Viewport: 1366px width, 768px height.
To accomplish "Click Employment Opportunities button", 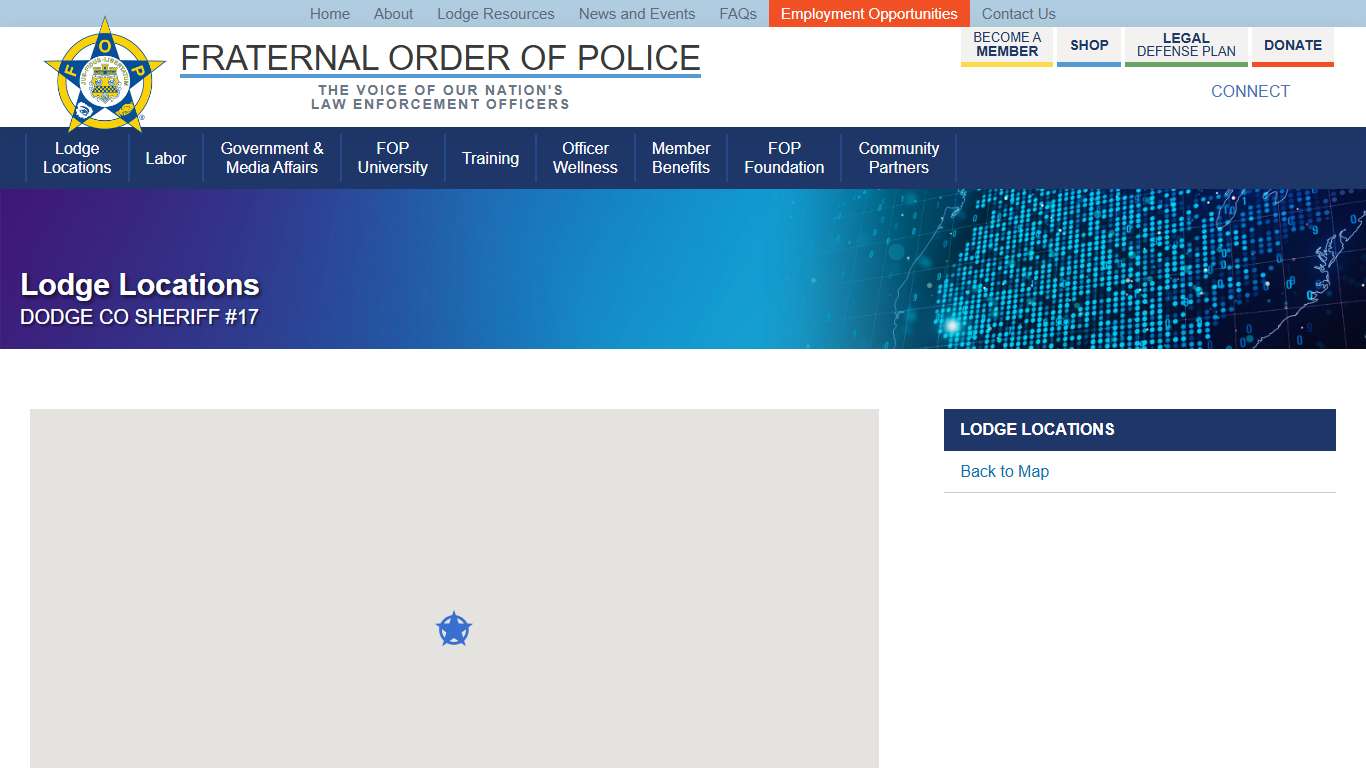I will click(869, 14).
